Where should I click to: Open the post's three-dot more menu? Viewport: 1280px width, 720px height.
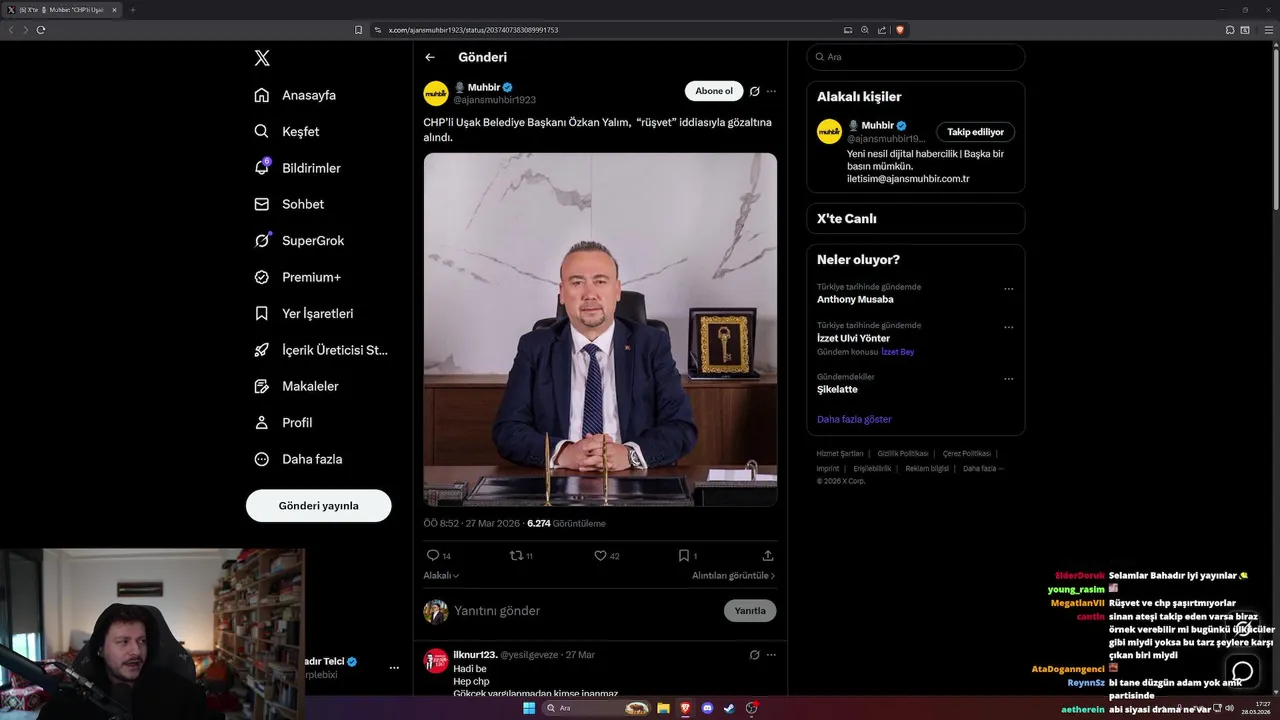pyautogui.click(x=771, y=91)
